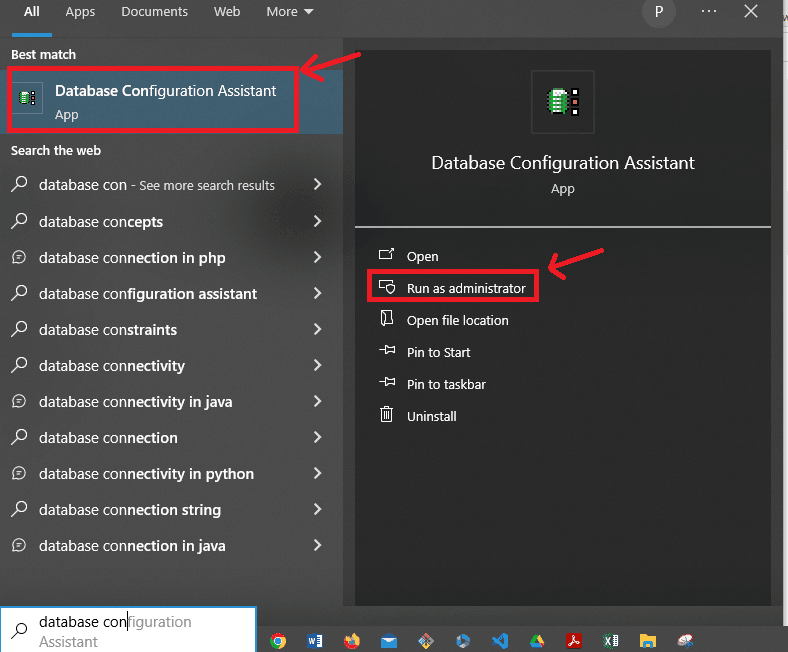Viewport: 788px width, 652px height.
Task: Launch Microsoft Word from the taskbar
Action: pyautogui.click(x=314, y=641)
